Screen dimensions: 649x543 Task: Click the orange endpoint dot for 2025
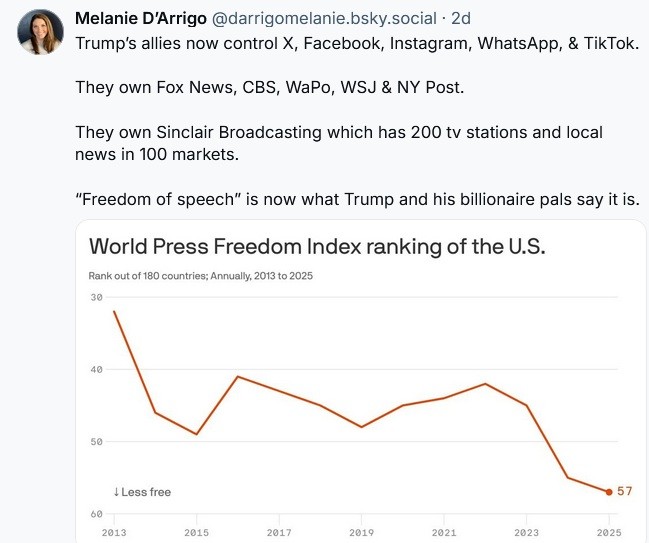pyautogui.click(x=608, y=492)
